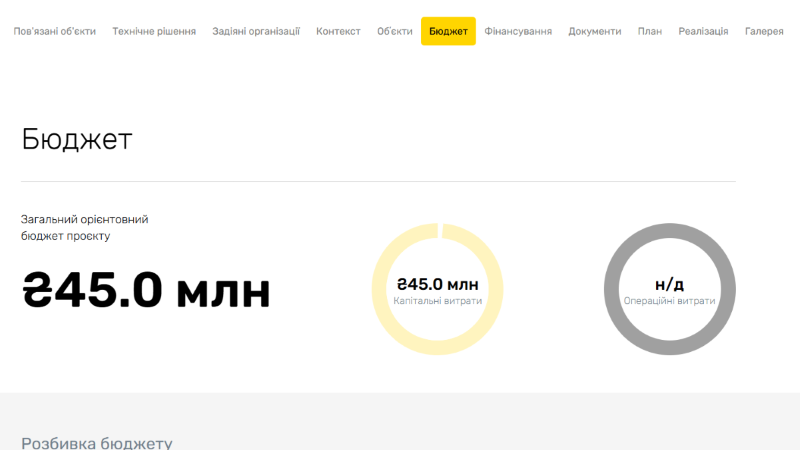Click the Розбивка бюджету section heading

click(x=97, y=442)
